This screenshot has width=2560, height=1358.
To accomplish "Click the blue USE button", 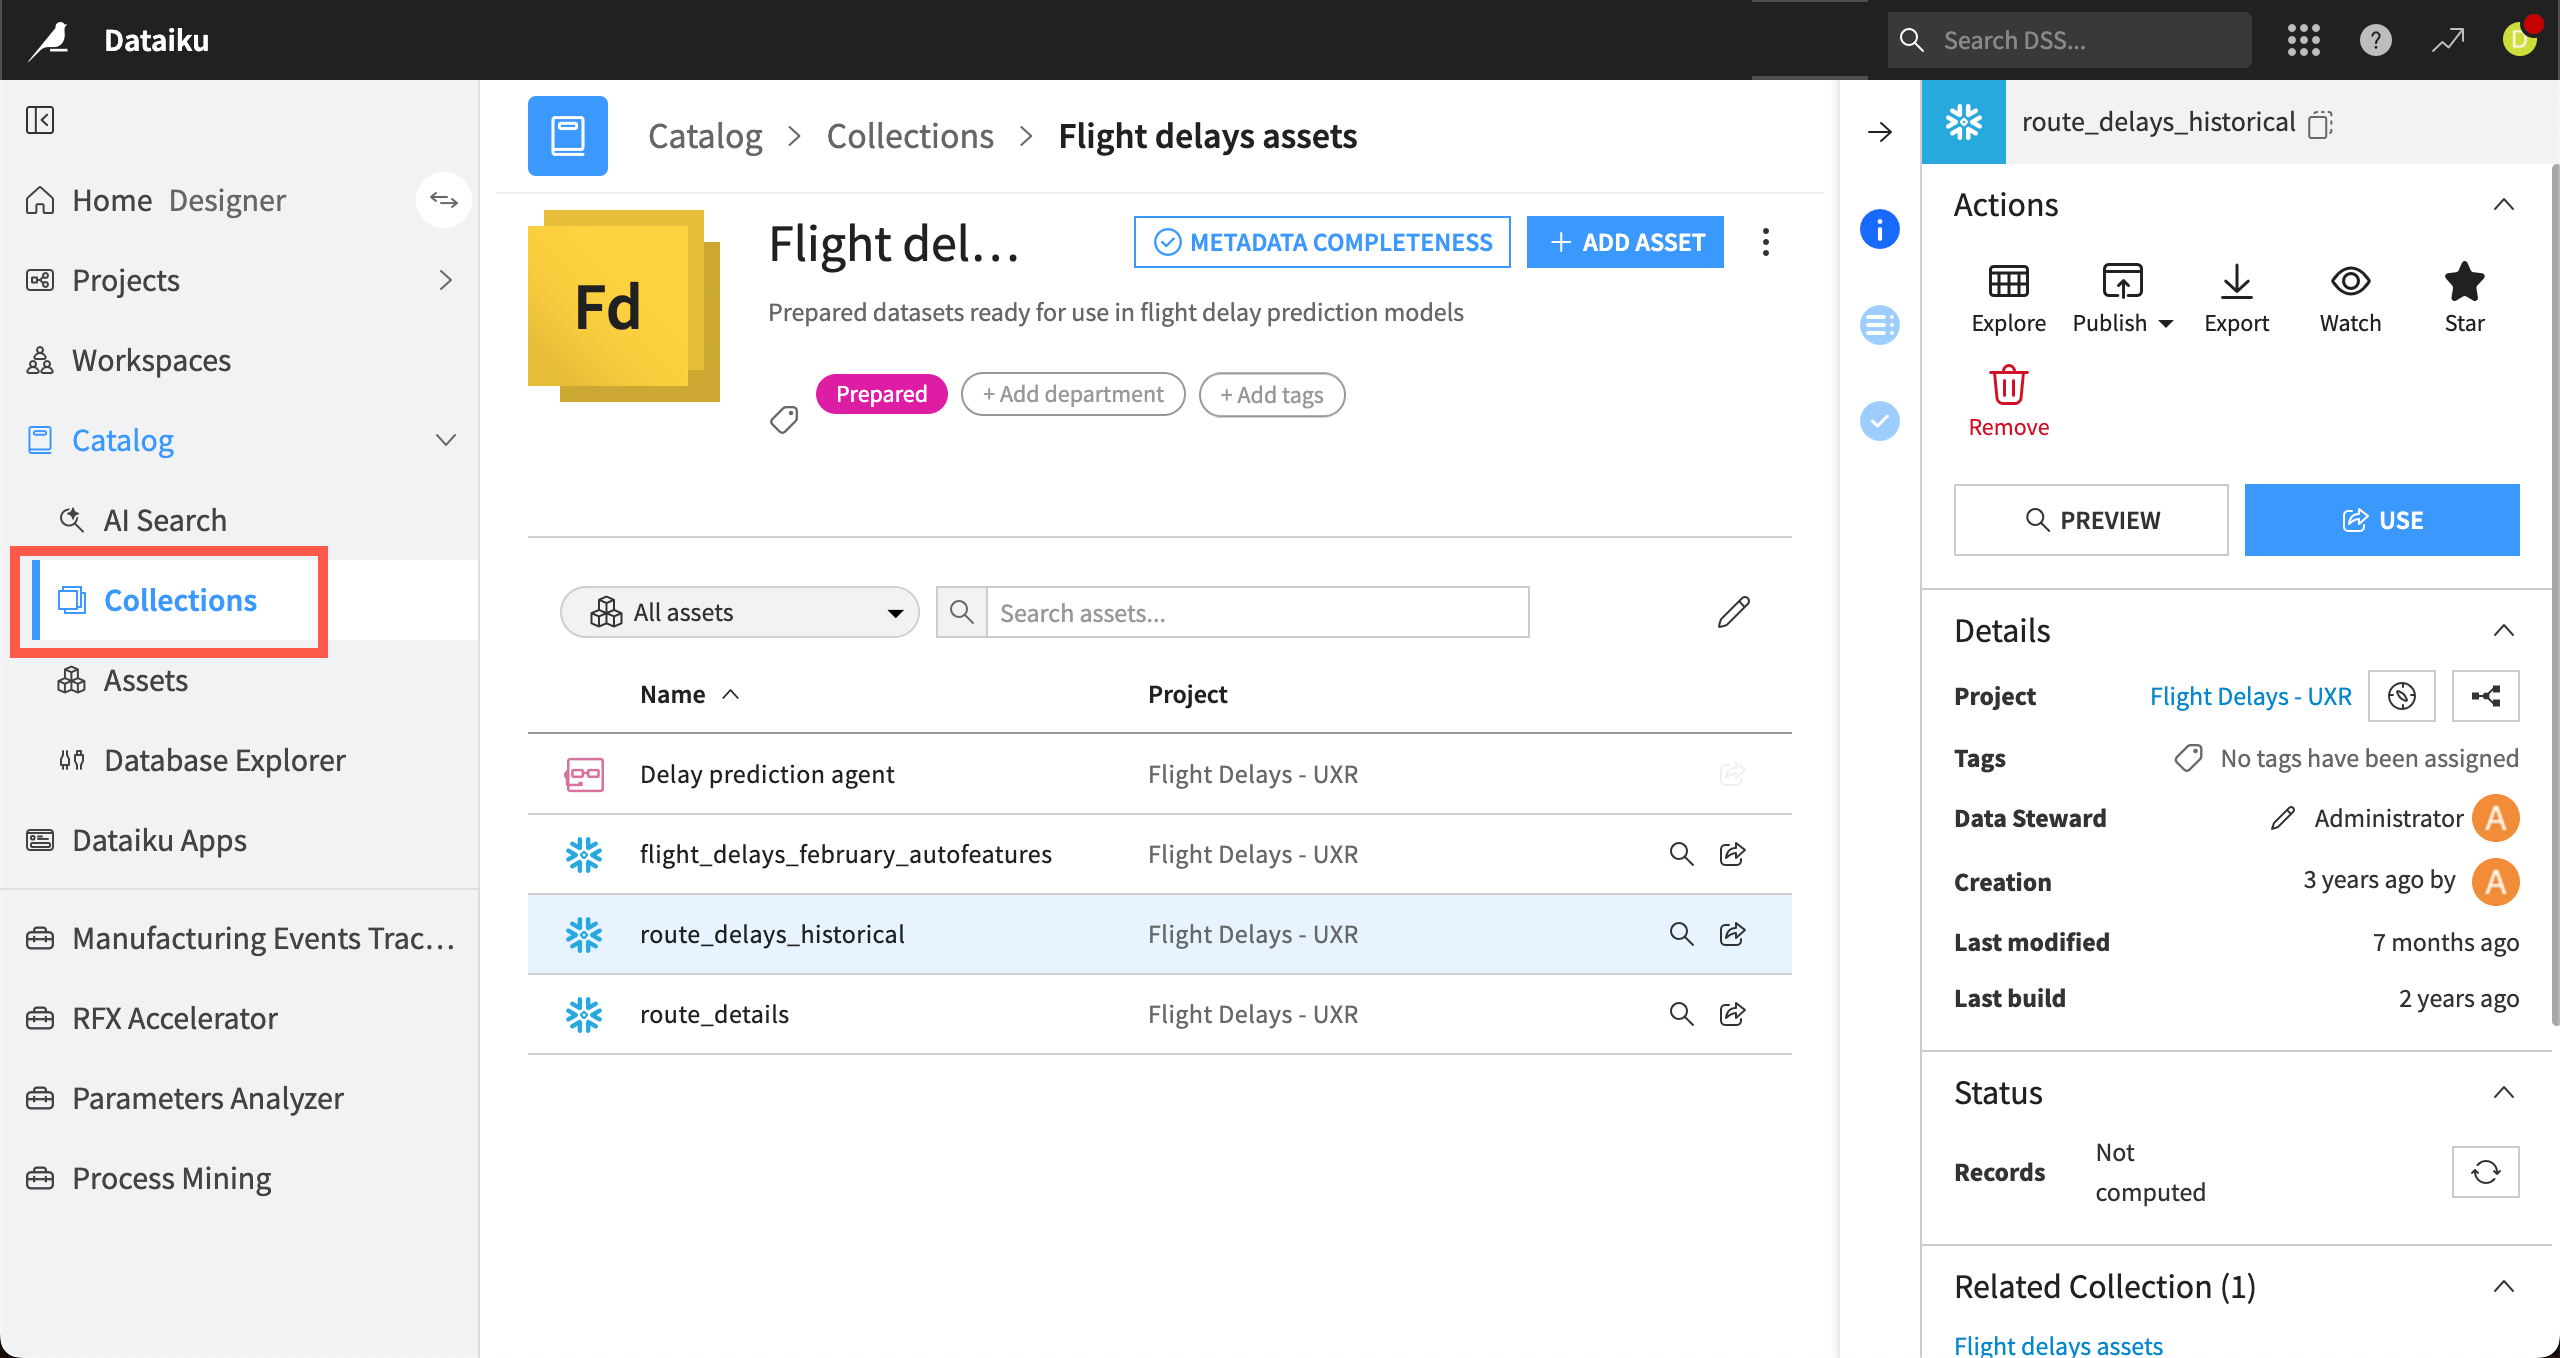I will [x=2382, y=520].
